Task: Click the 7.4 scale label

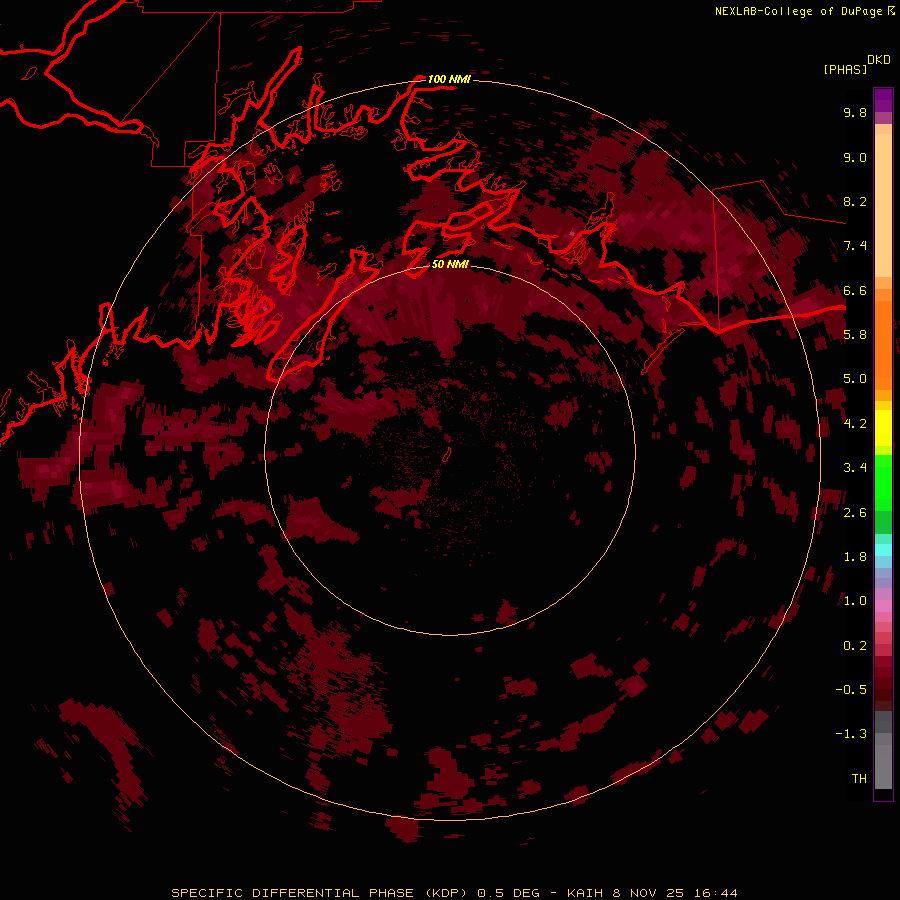Action: [855, 246]
